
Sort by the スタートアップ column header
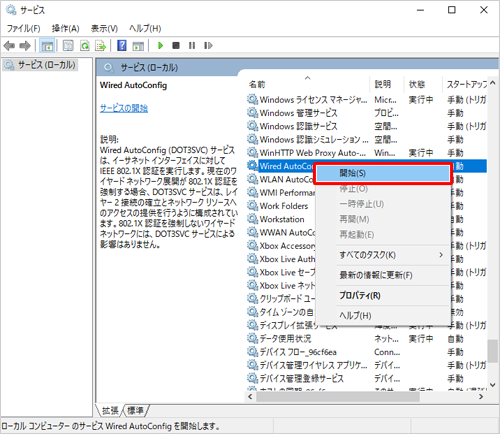click(x=465, y=84)
